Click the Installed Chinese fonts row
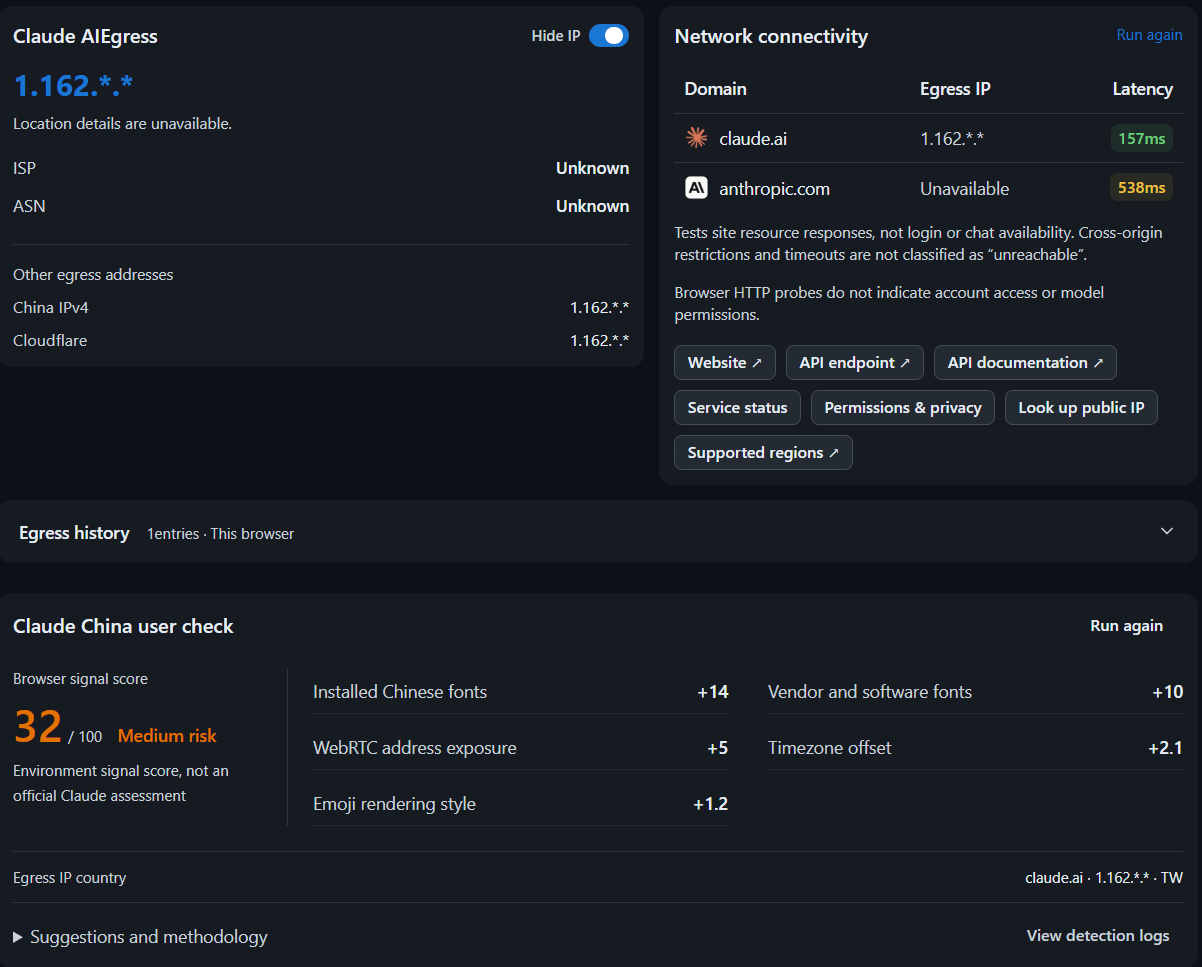Screen dimensions: 1202x967 point(521,692)
